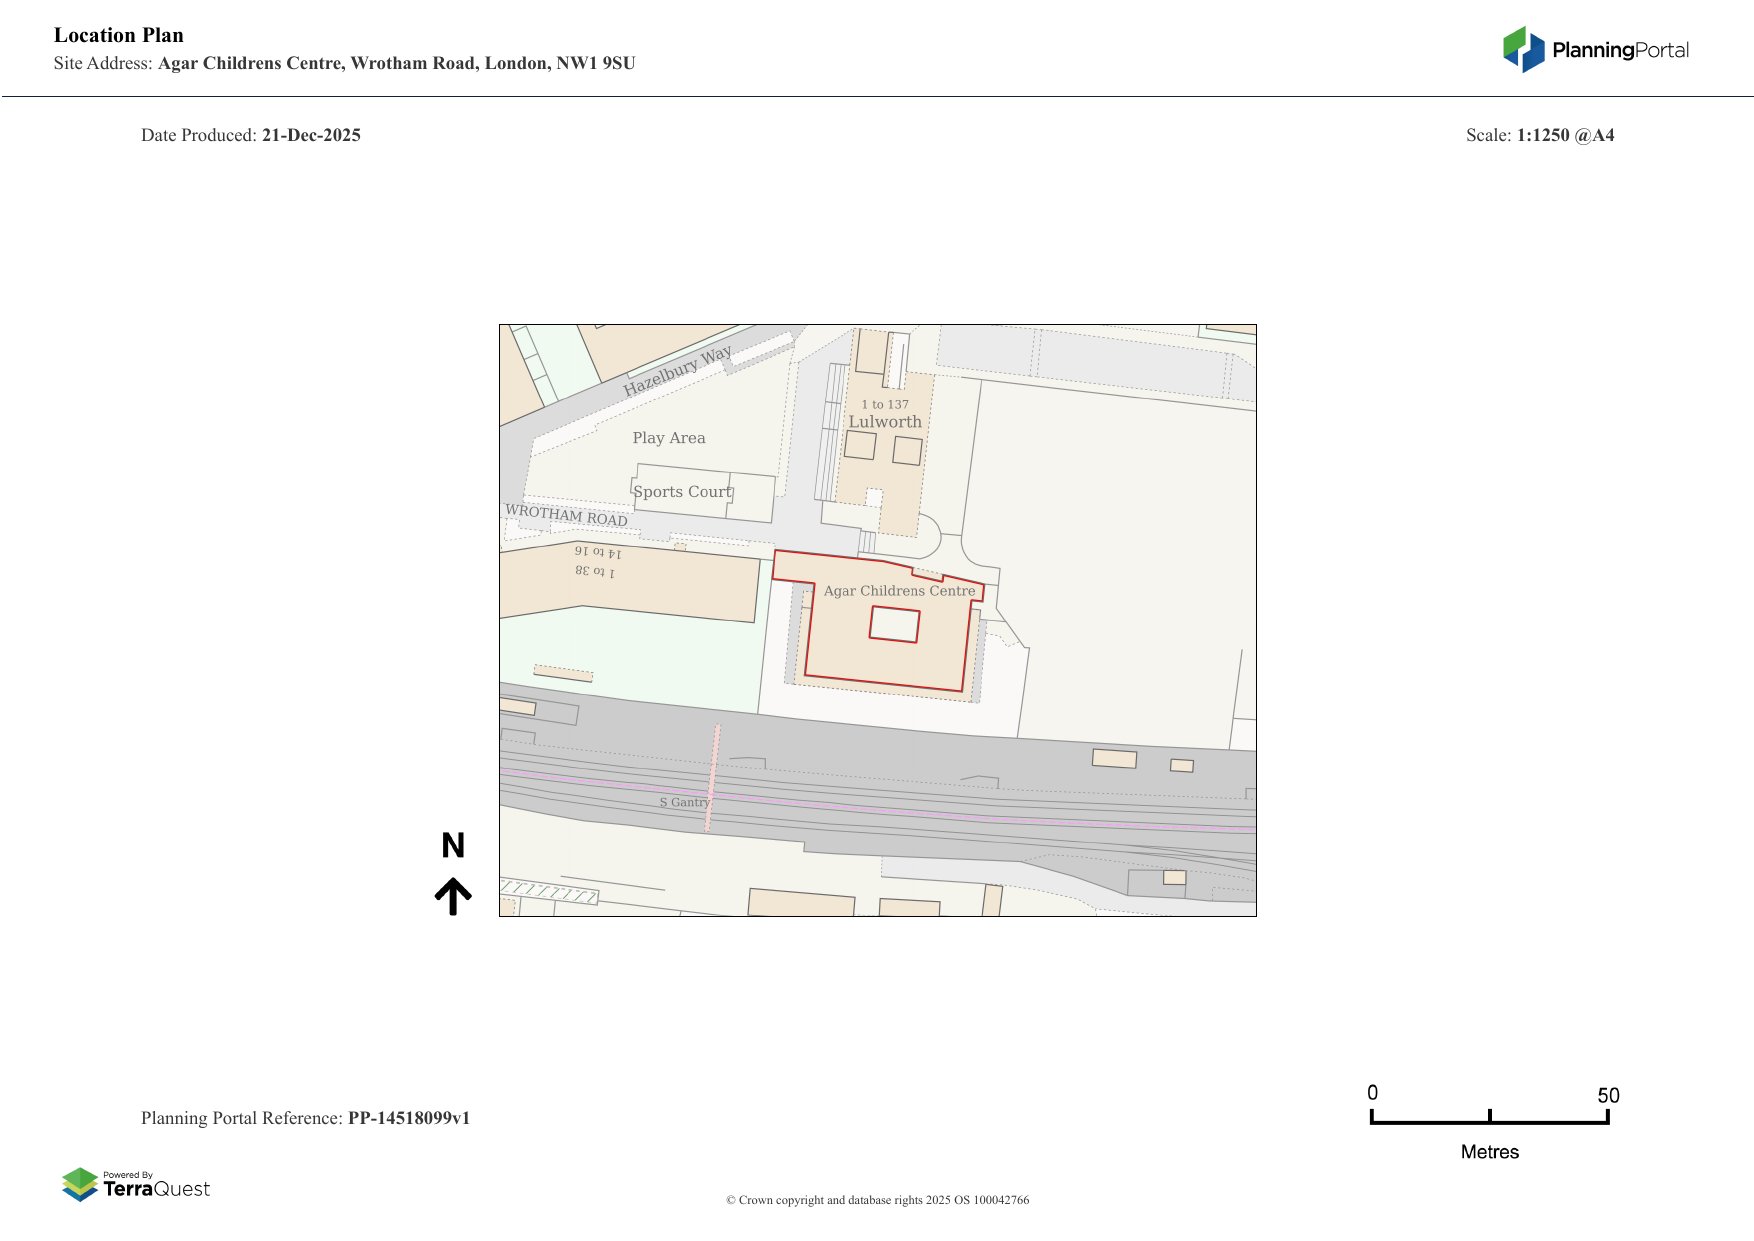The width and height of the screenshot is (1754, 1241).
Task: Click the north arrow symbol
Action: coord(455,894)
